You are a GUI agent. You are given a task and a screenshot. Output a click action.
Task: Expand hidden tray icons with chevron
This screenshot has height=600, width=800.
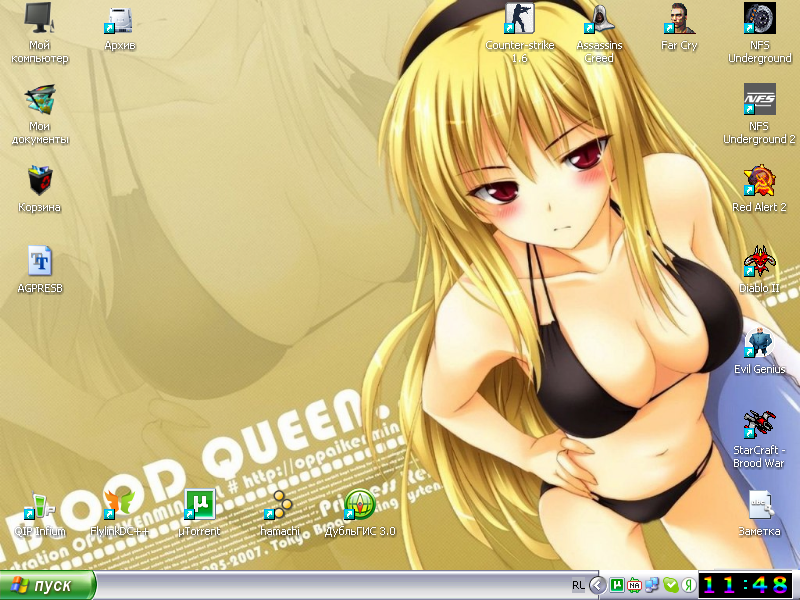click(x=597, y=585)
